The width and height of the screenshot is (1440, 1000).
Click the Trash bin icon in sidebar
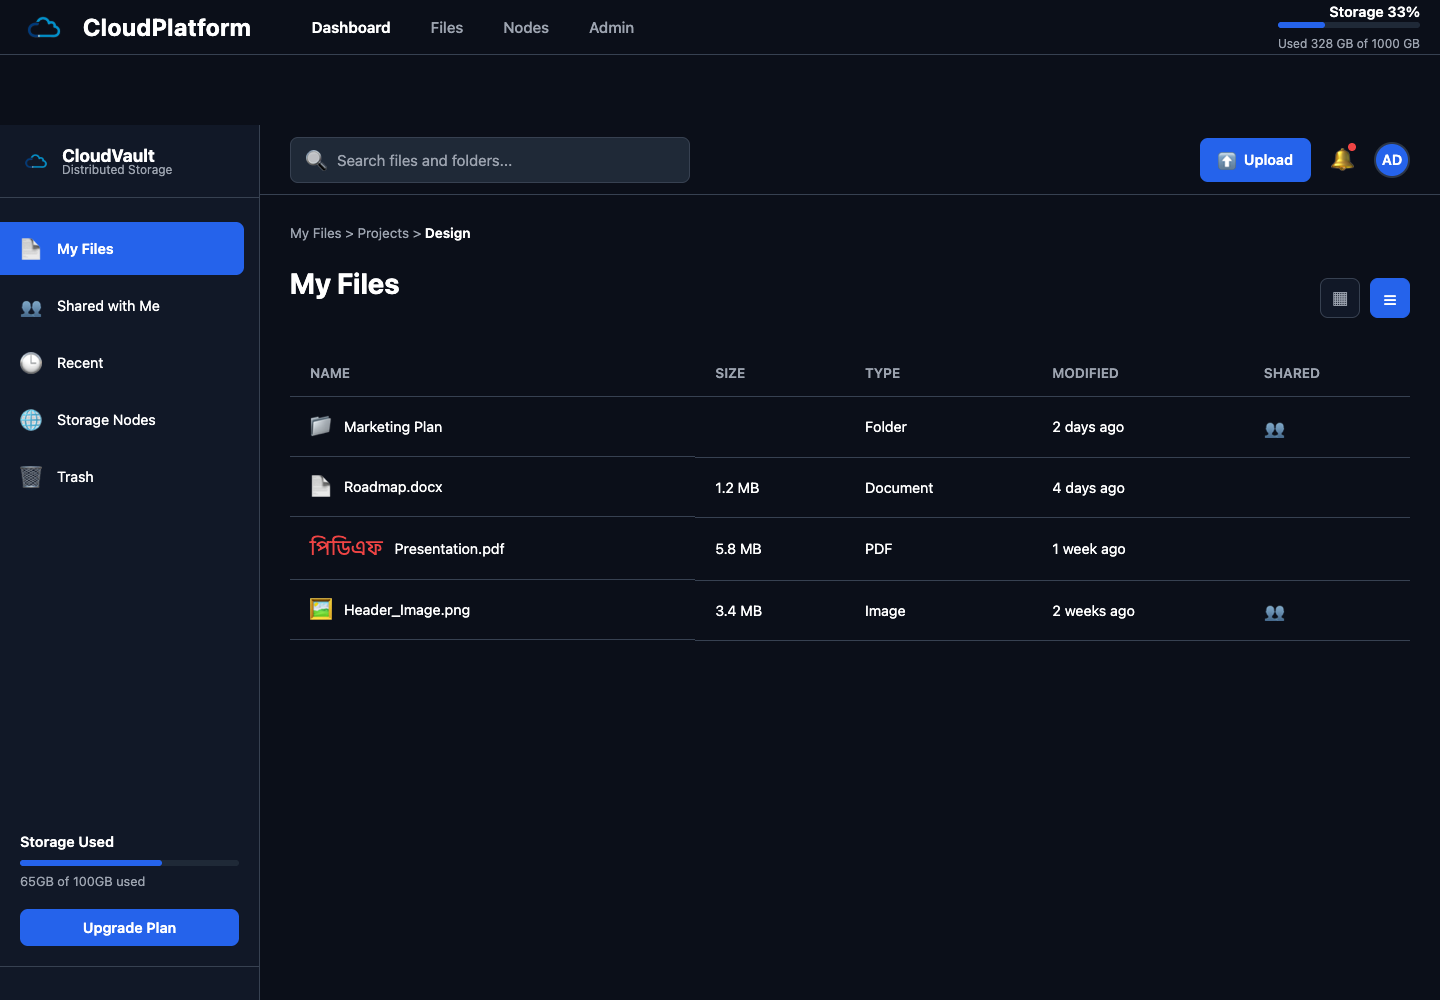point(31,477)
